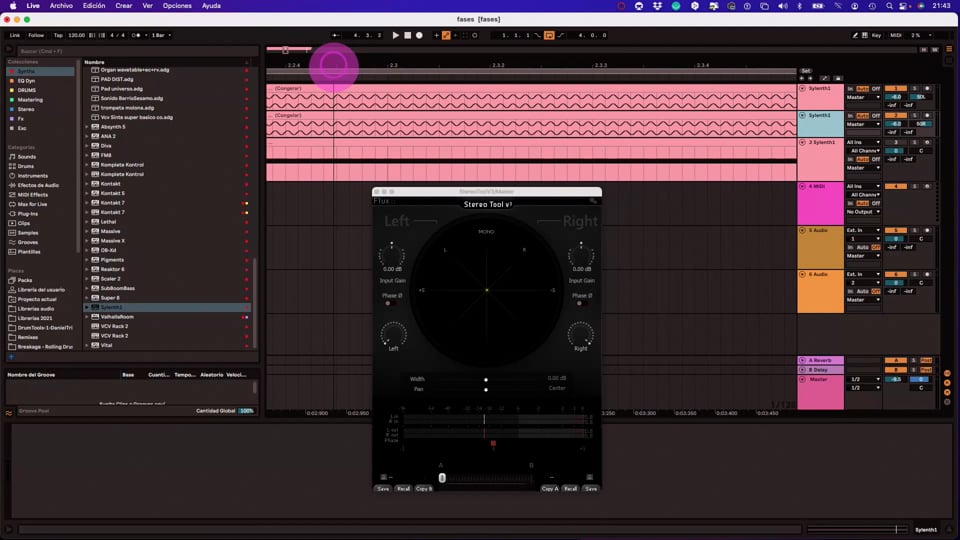Open 4 MIDI No Output dropdown

click(863, 212)
